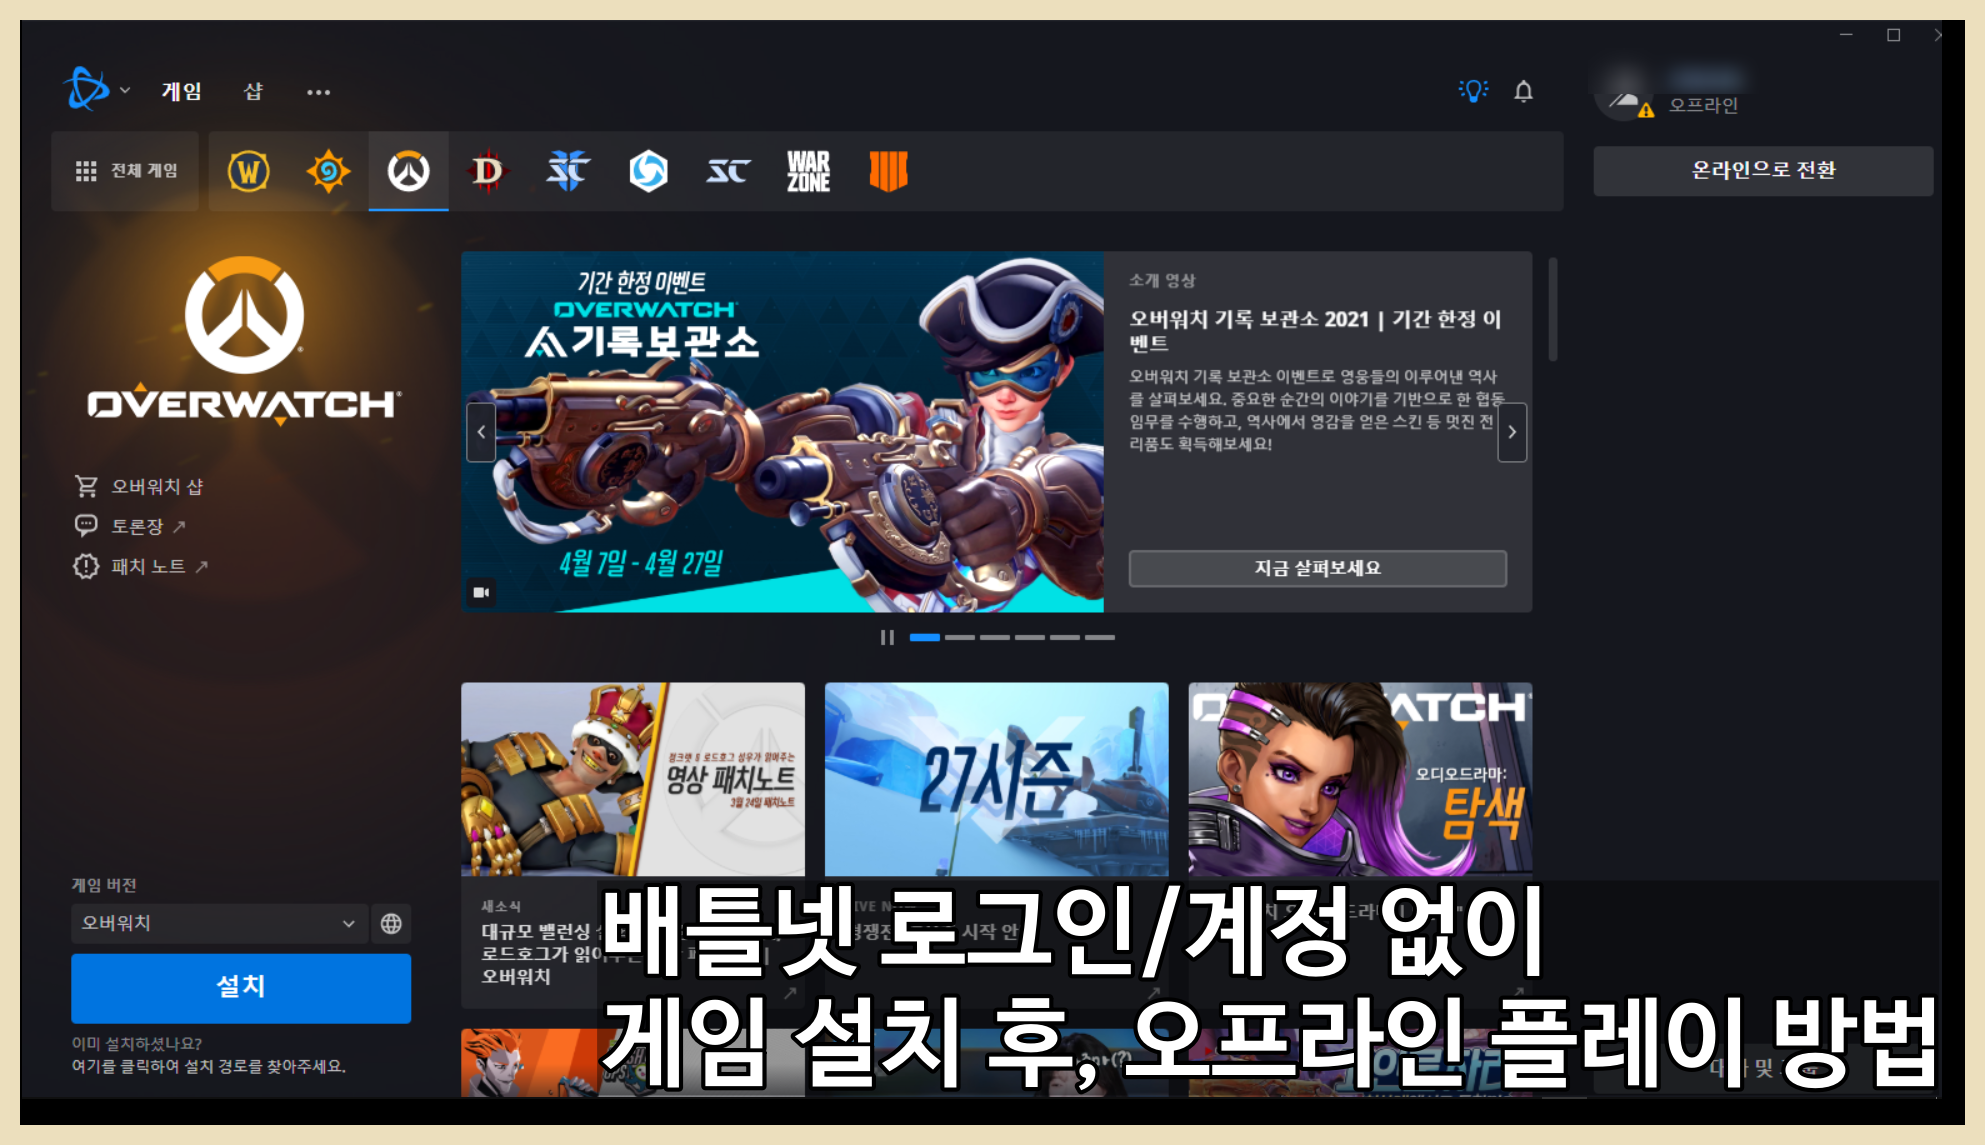Open the 영상 패치노트 news card
The image size is (1985, 1145).
click(632, 779)
